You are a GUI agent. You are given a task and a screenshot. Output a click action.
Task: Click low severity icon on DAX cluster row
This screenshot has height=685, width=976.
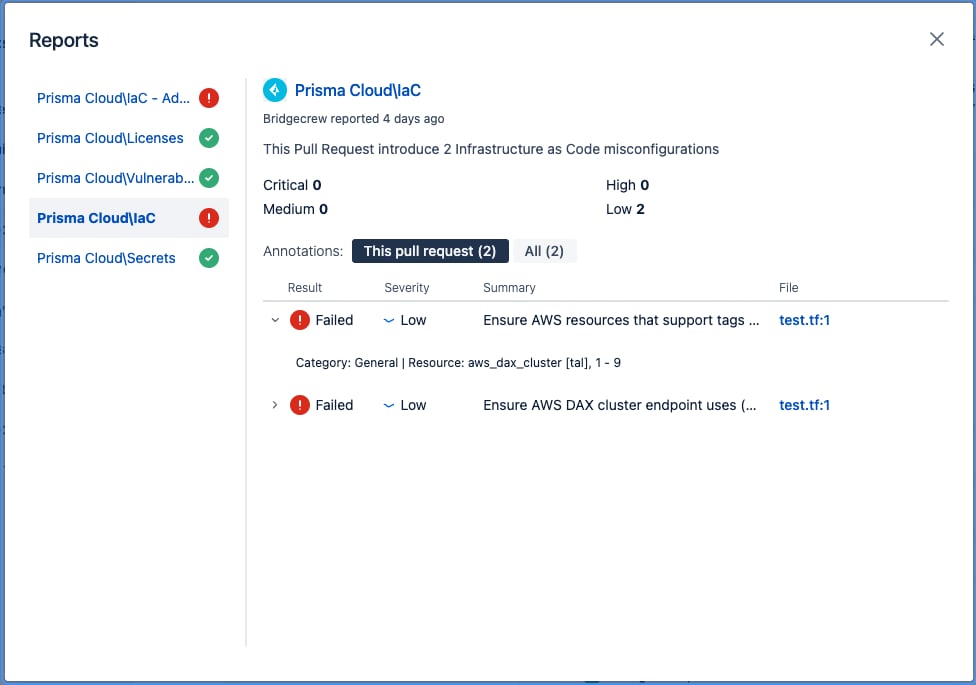click(x=389, y=405)
